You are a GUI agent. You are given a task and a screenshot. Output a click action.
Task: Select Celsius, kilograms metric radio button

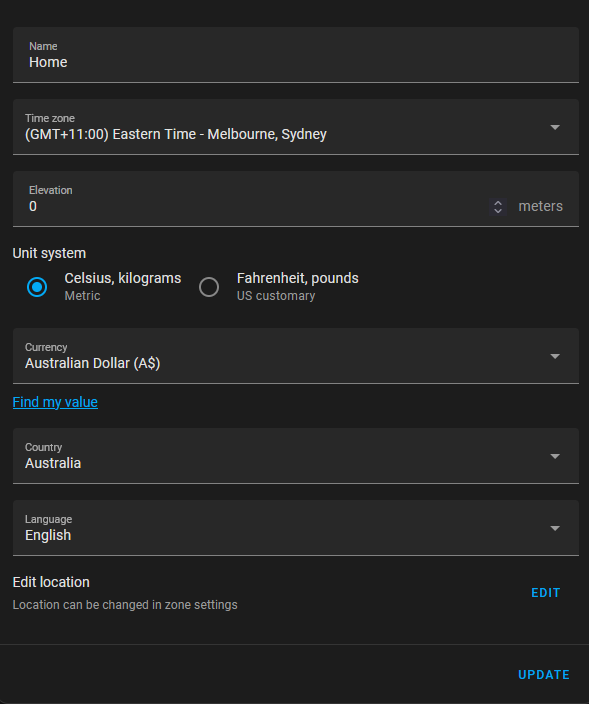37,287
